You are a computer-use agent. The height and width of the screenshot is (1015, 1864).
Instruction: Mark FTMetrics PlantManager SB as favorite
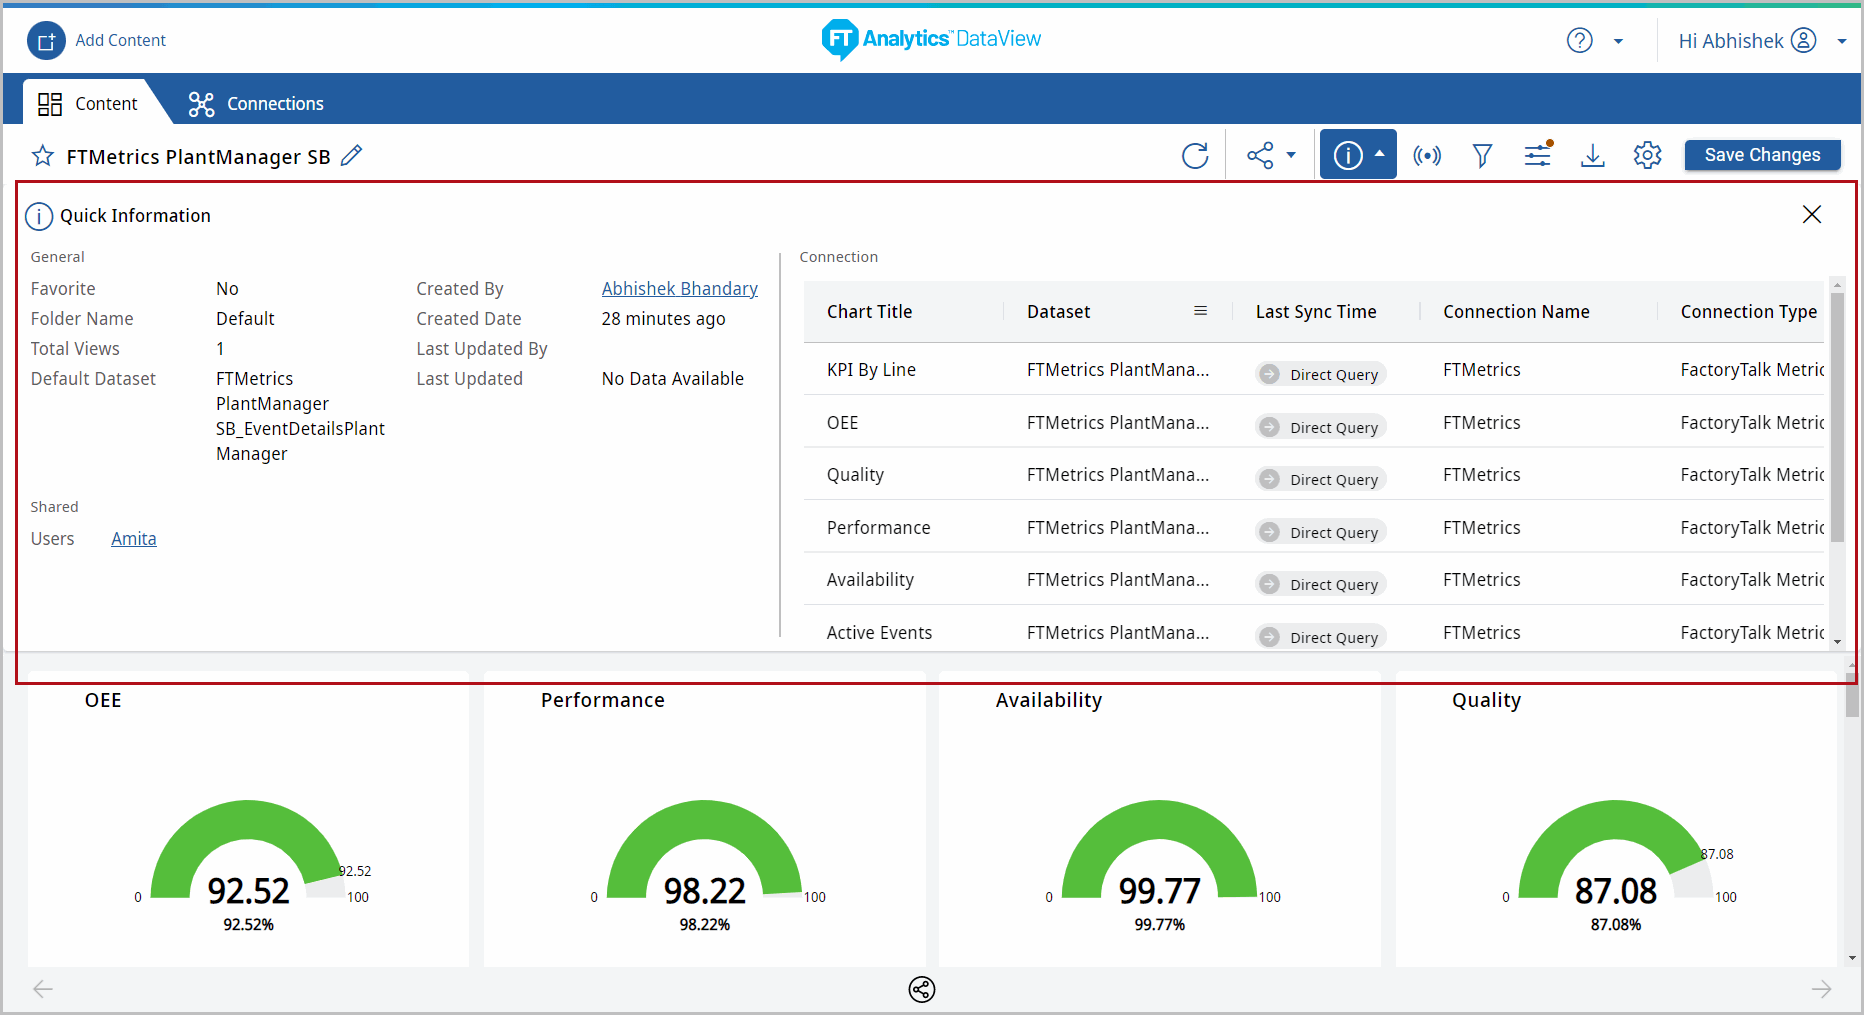tap(43, 156)
